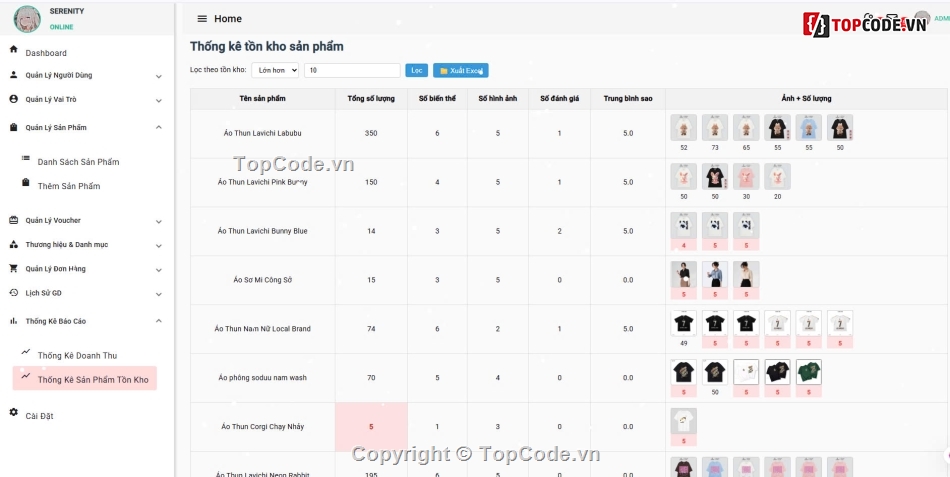Click the Lọc filter button
Screen dimensions: 950x477
pos(416,70)
